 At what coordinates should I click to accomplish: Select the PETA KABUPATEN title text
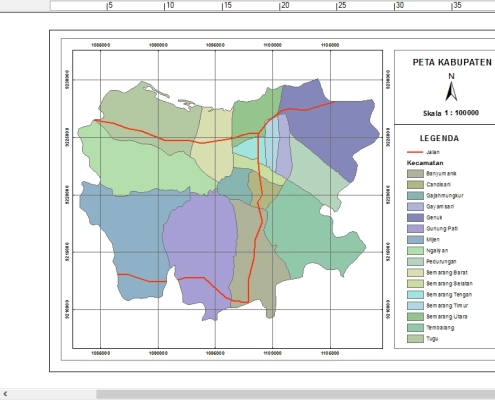click(452, 63)
